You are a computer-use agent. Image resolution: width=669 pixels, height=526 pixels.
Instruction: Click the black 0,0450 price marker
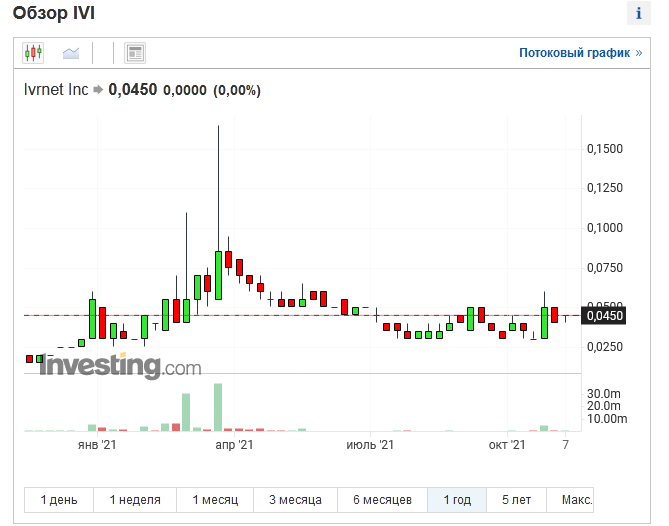tap(604, 316)
